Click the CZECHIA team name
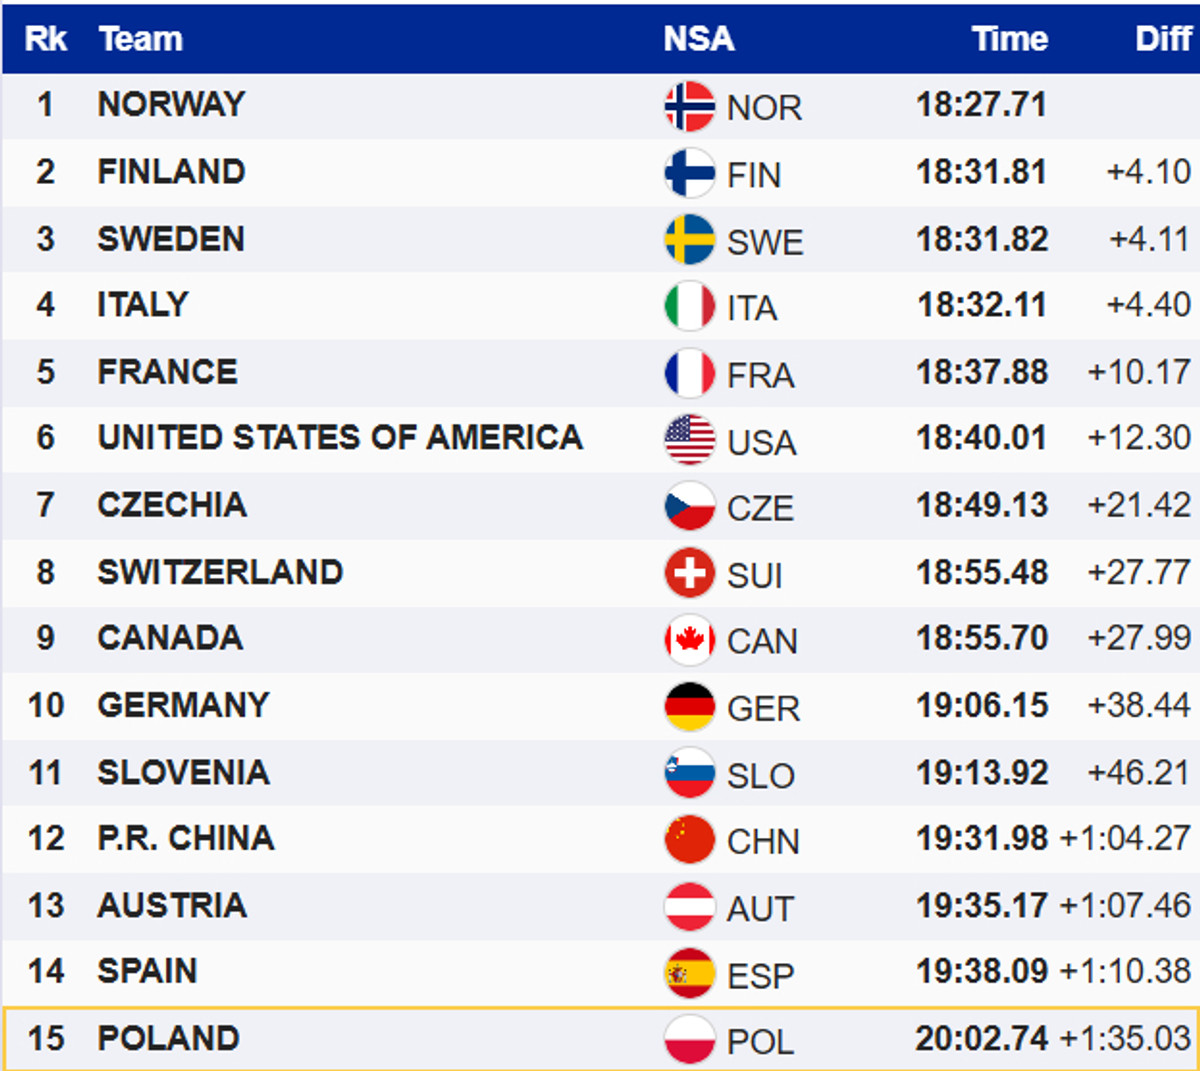The height and width of the screenshot is (1071, 1200). pos(172,504)
